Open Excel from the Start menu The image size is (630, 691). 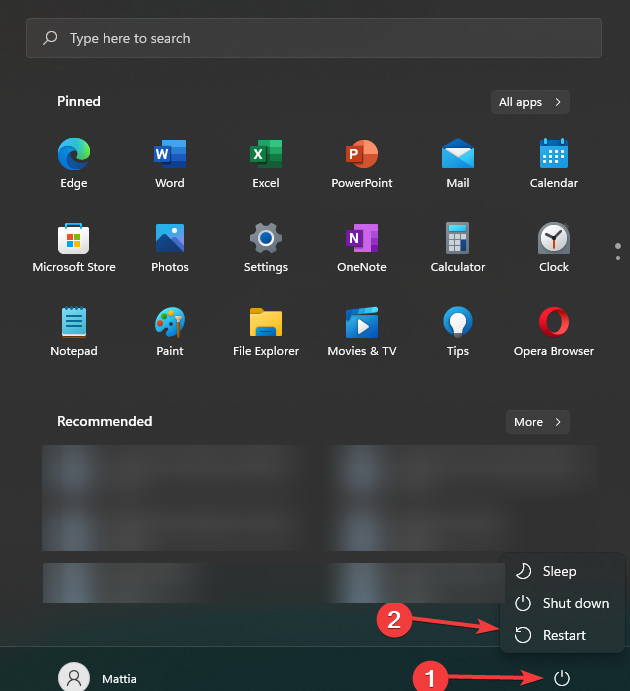click(x=266, y=163)
